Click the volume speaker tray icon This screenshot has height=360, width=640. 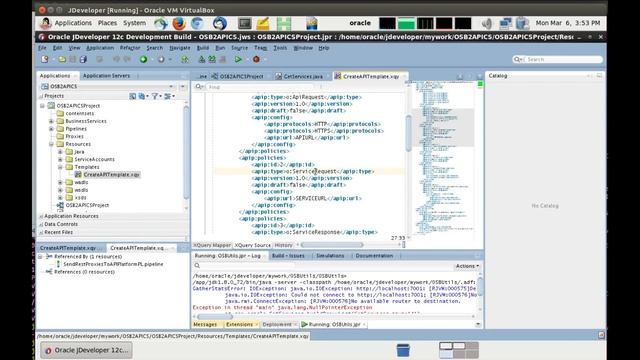(487, 23)
